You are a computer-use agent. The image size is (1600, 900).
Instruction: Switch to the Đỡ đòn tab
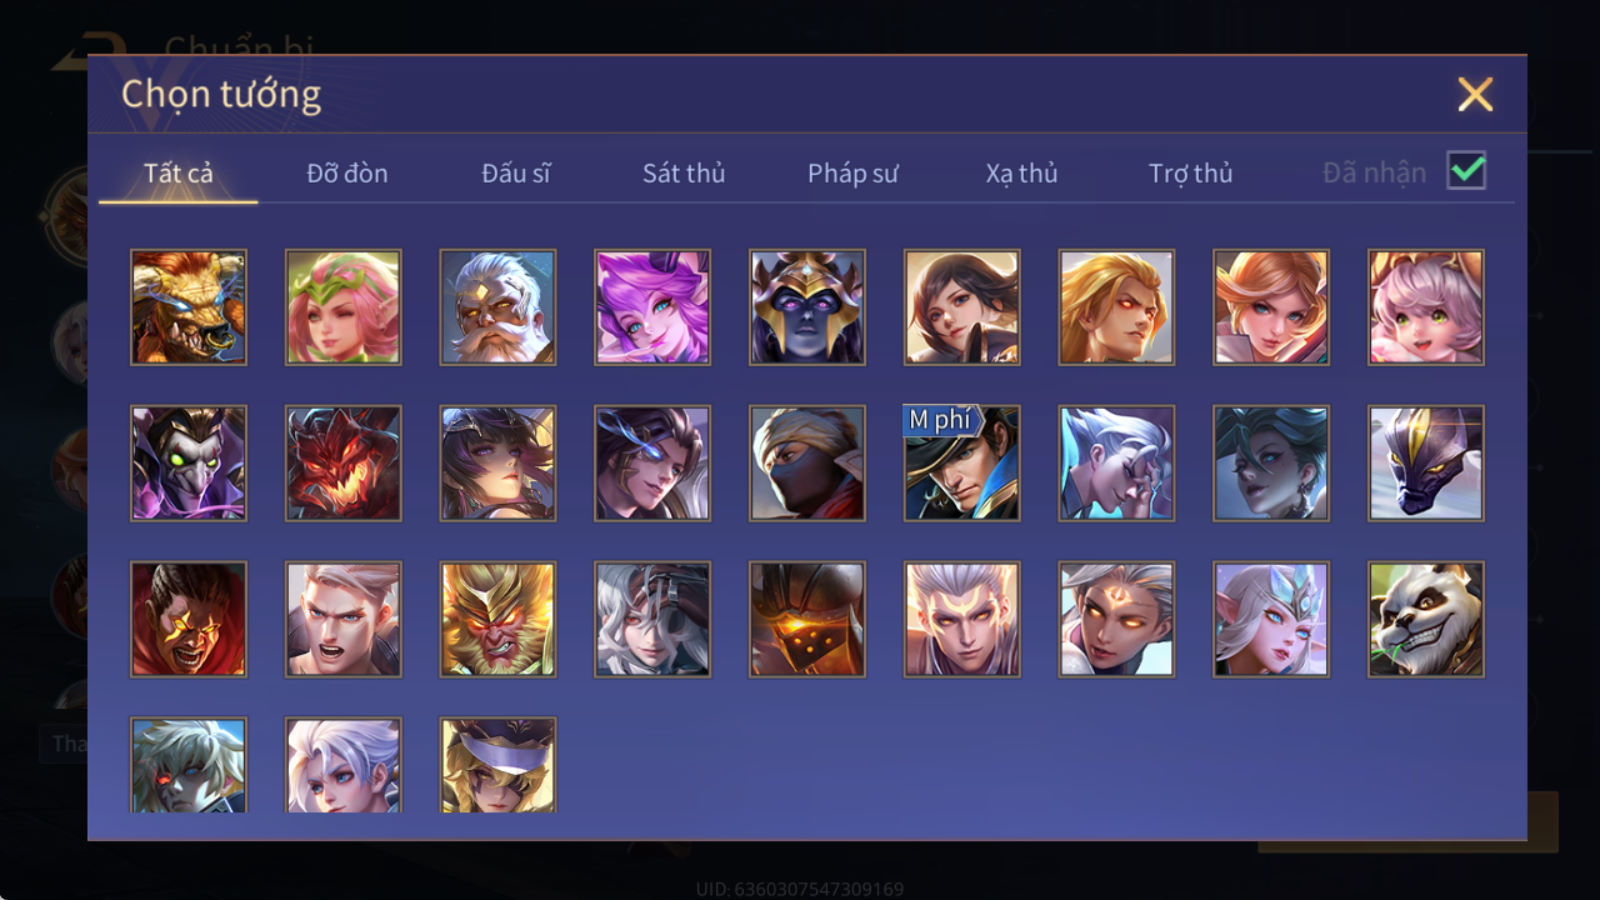pyautogui.click(x=347, y=173)
